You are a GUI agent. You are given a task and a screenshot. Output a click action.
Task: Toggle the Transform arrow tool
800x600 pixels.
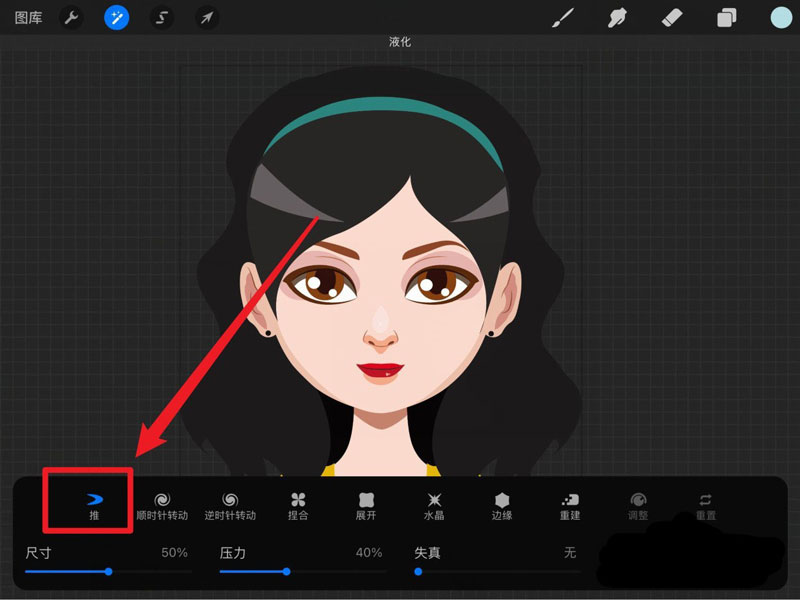[x=205, y=17]
